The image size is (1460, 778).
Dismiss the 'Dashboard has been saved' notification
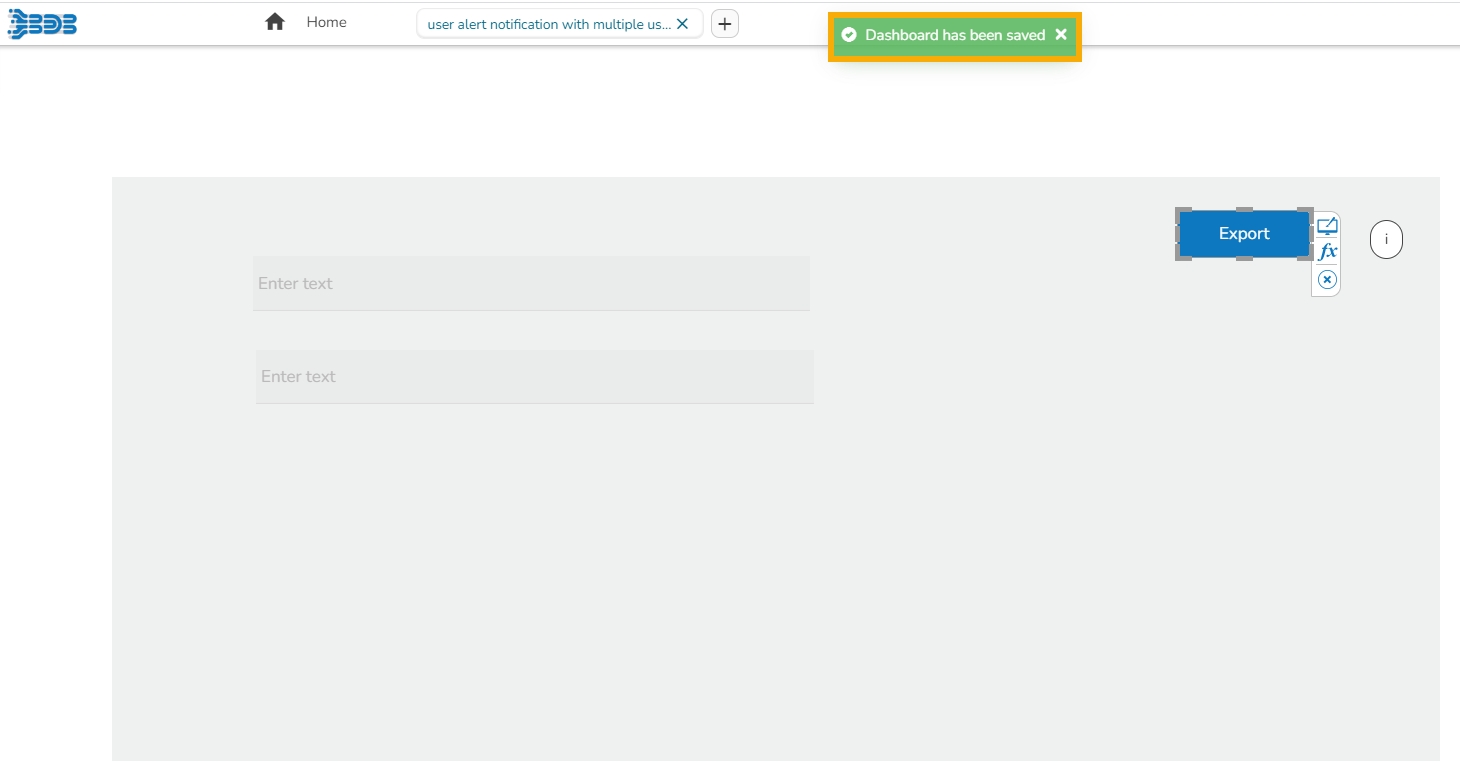click(x=1061, y=35)
